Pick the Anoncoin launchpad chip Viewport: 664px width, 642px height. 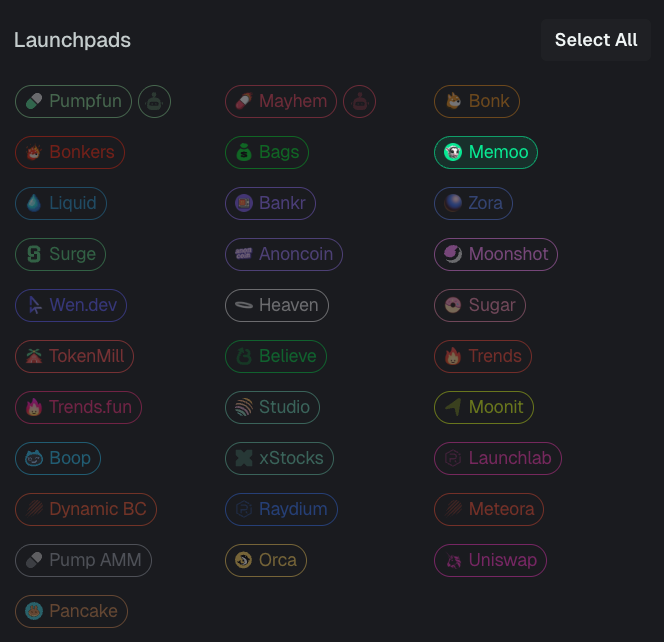[x=284, y=255]
